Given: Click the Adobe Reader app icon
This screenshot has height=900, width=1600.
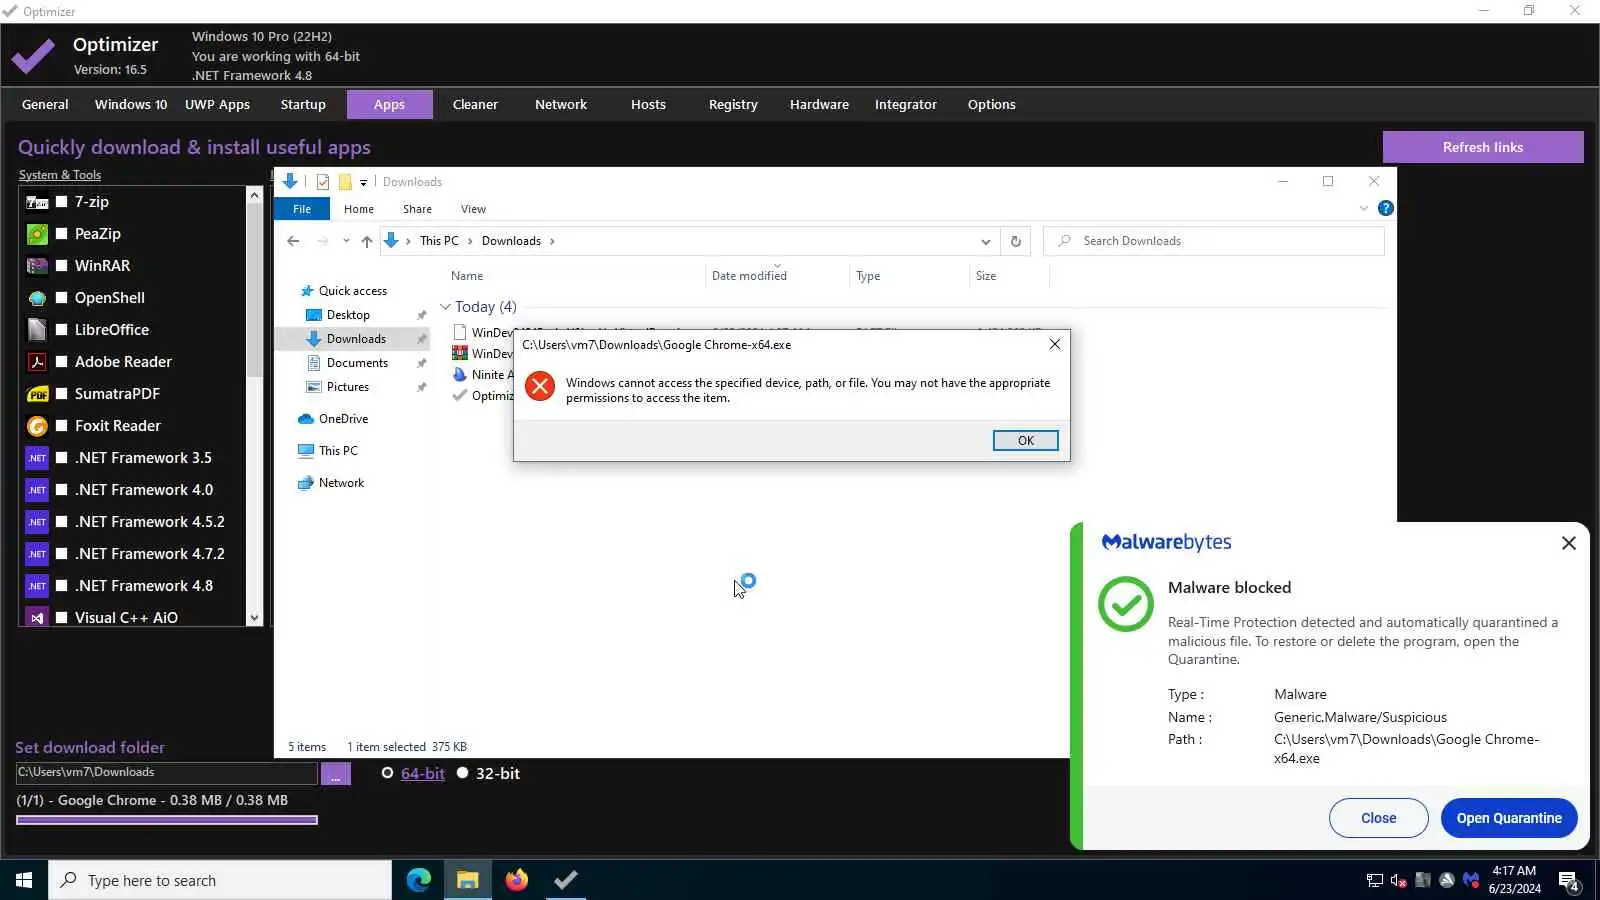Looking at the screenshot, I should 37,362.
